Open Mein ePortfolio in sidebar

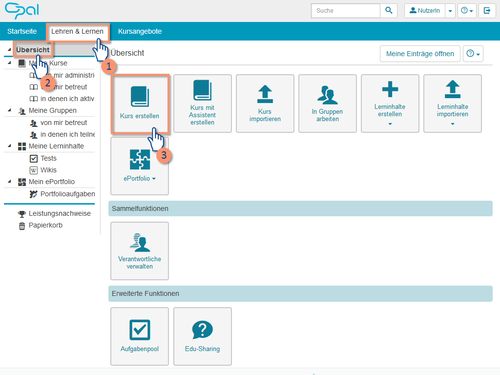52,182
